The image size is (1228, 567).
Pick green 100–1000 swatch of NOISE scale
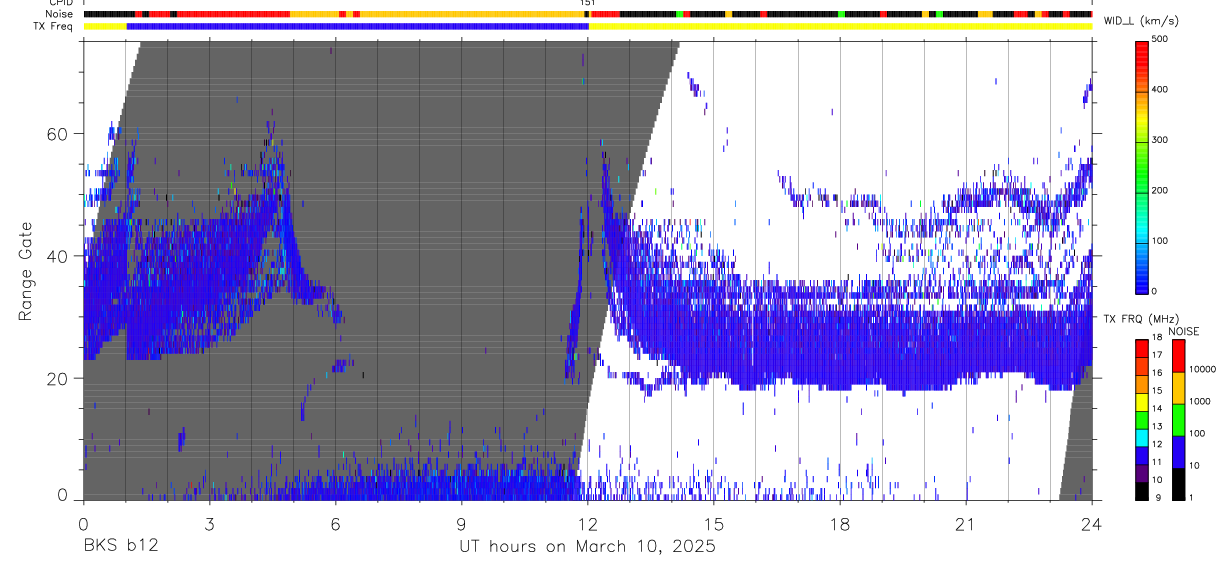pyautogui.click(x=1178, y=420)
